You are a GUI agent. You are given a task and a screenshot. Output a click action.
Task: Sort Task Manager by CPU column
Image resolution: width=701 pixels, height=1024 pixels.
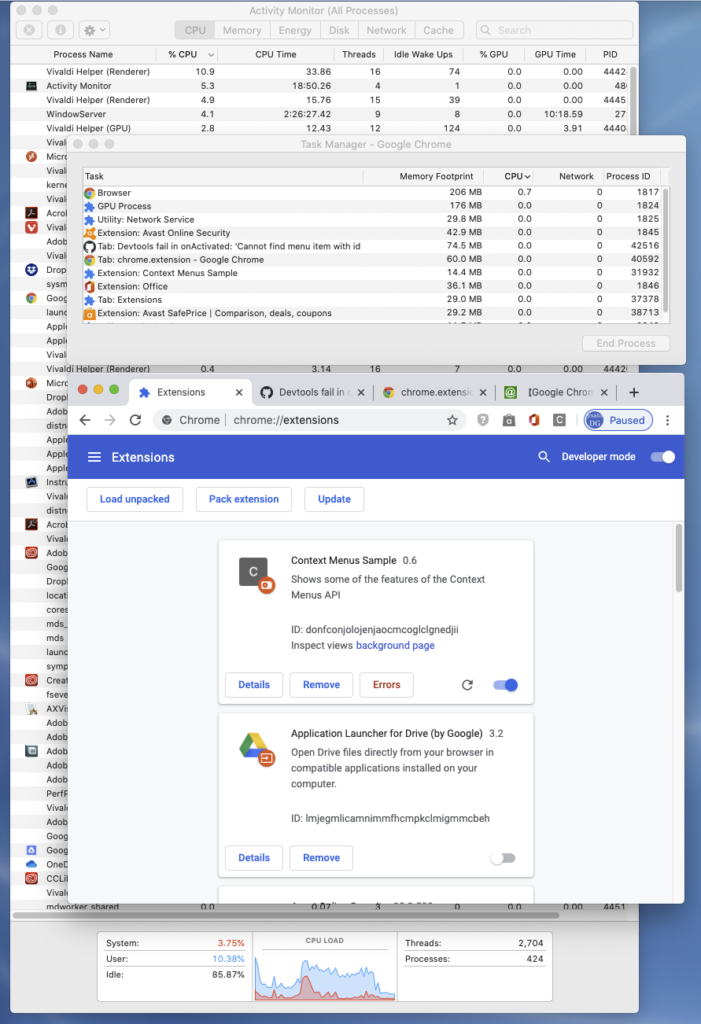click(x=517, y=176)
